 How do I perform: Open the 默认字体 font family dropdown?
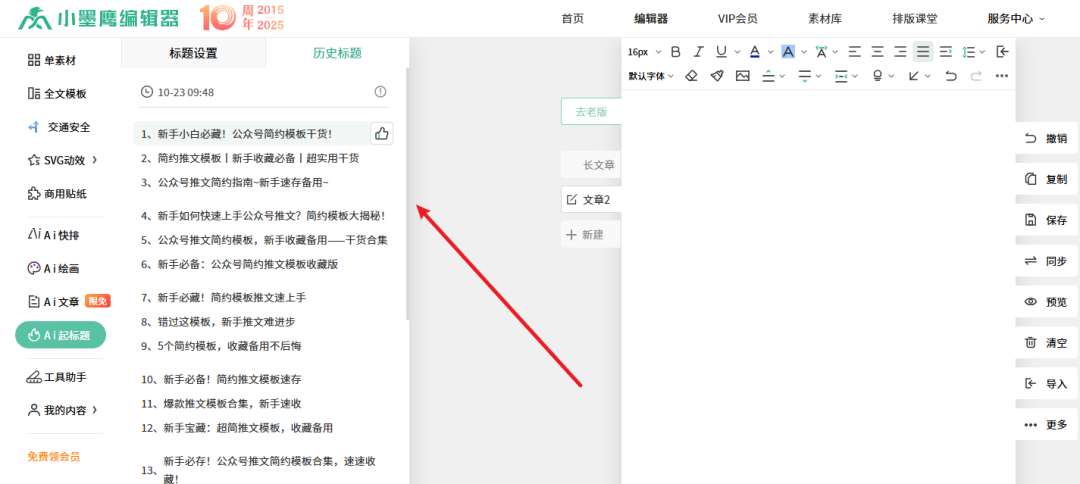(x=651, y=76)
